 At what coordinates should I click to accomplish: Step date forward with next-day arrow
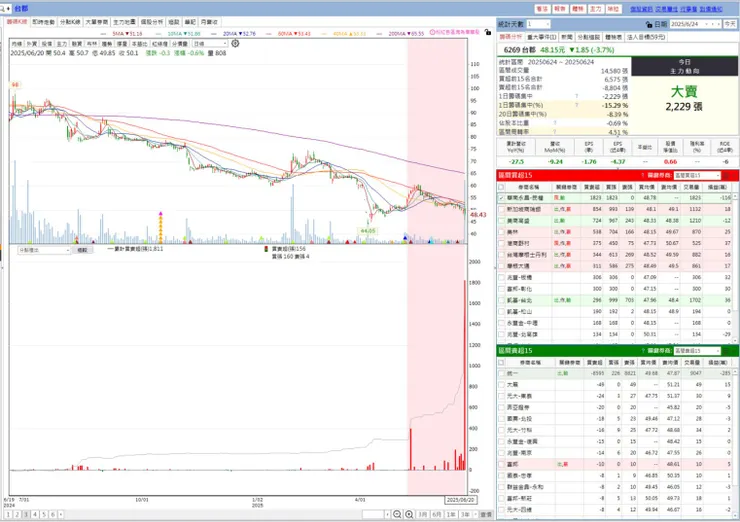click(x=719, y=24)
